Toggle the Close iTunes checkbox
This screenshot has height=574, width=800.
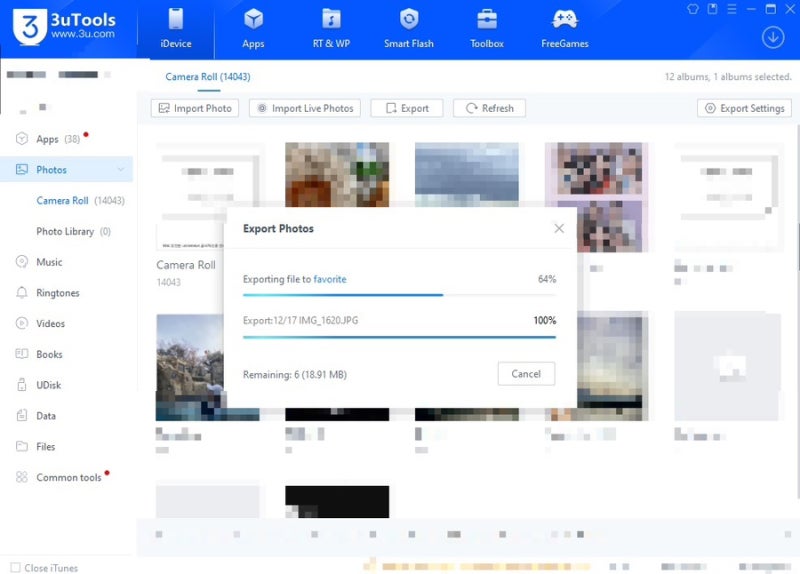(16, 567)
